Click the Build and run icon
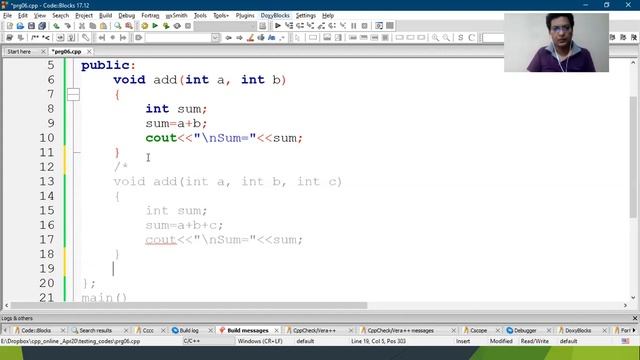The width and height of the screenshot is (640, 360). click(166, 26)
